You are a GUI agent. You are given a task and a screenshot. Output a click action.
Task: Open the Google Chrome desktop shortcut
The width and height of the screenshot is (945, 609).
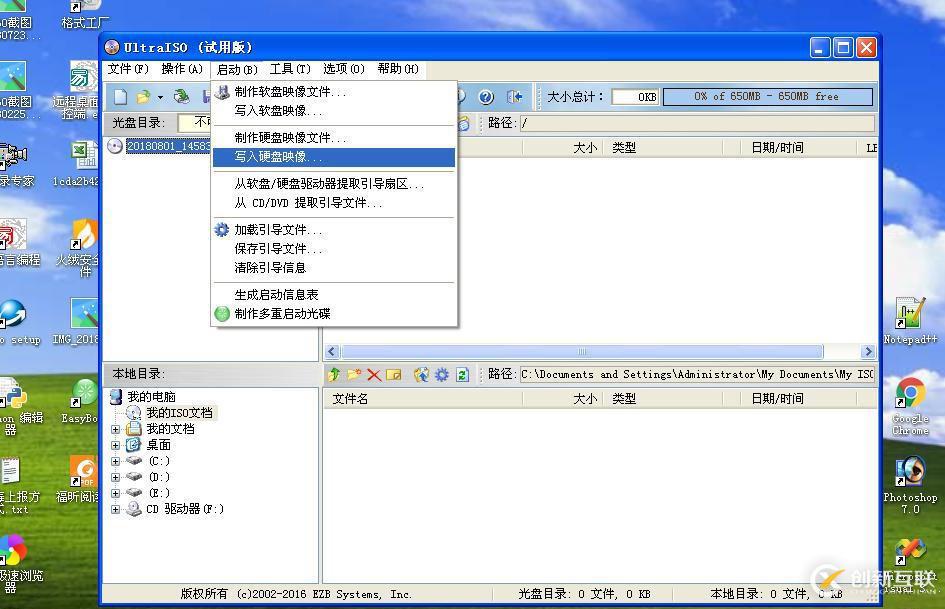pyautogui.click(x=910, y=406)
